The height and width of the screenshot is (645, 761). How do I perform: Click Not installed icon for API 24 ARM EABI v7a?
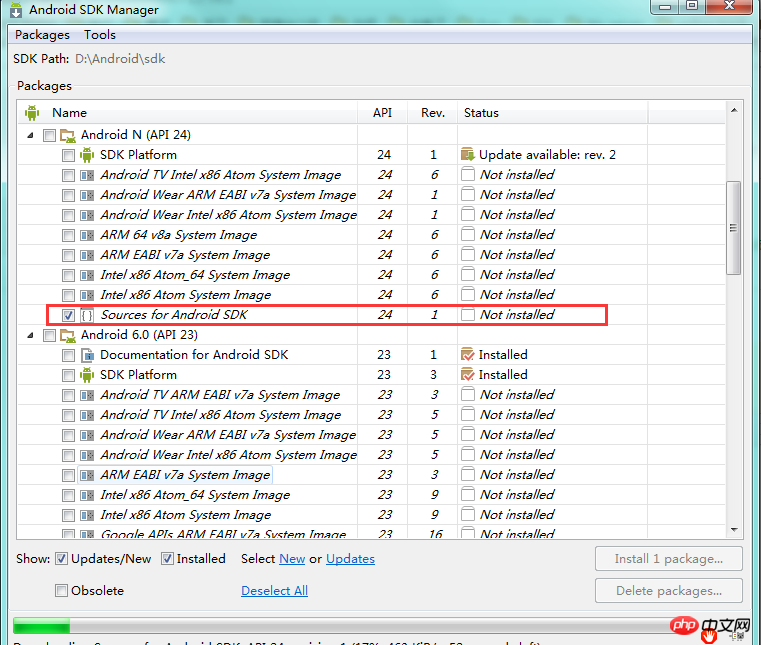468,254
